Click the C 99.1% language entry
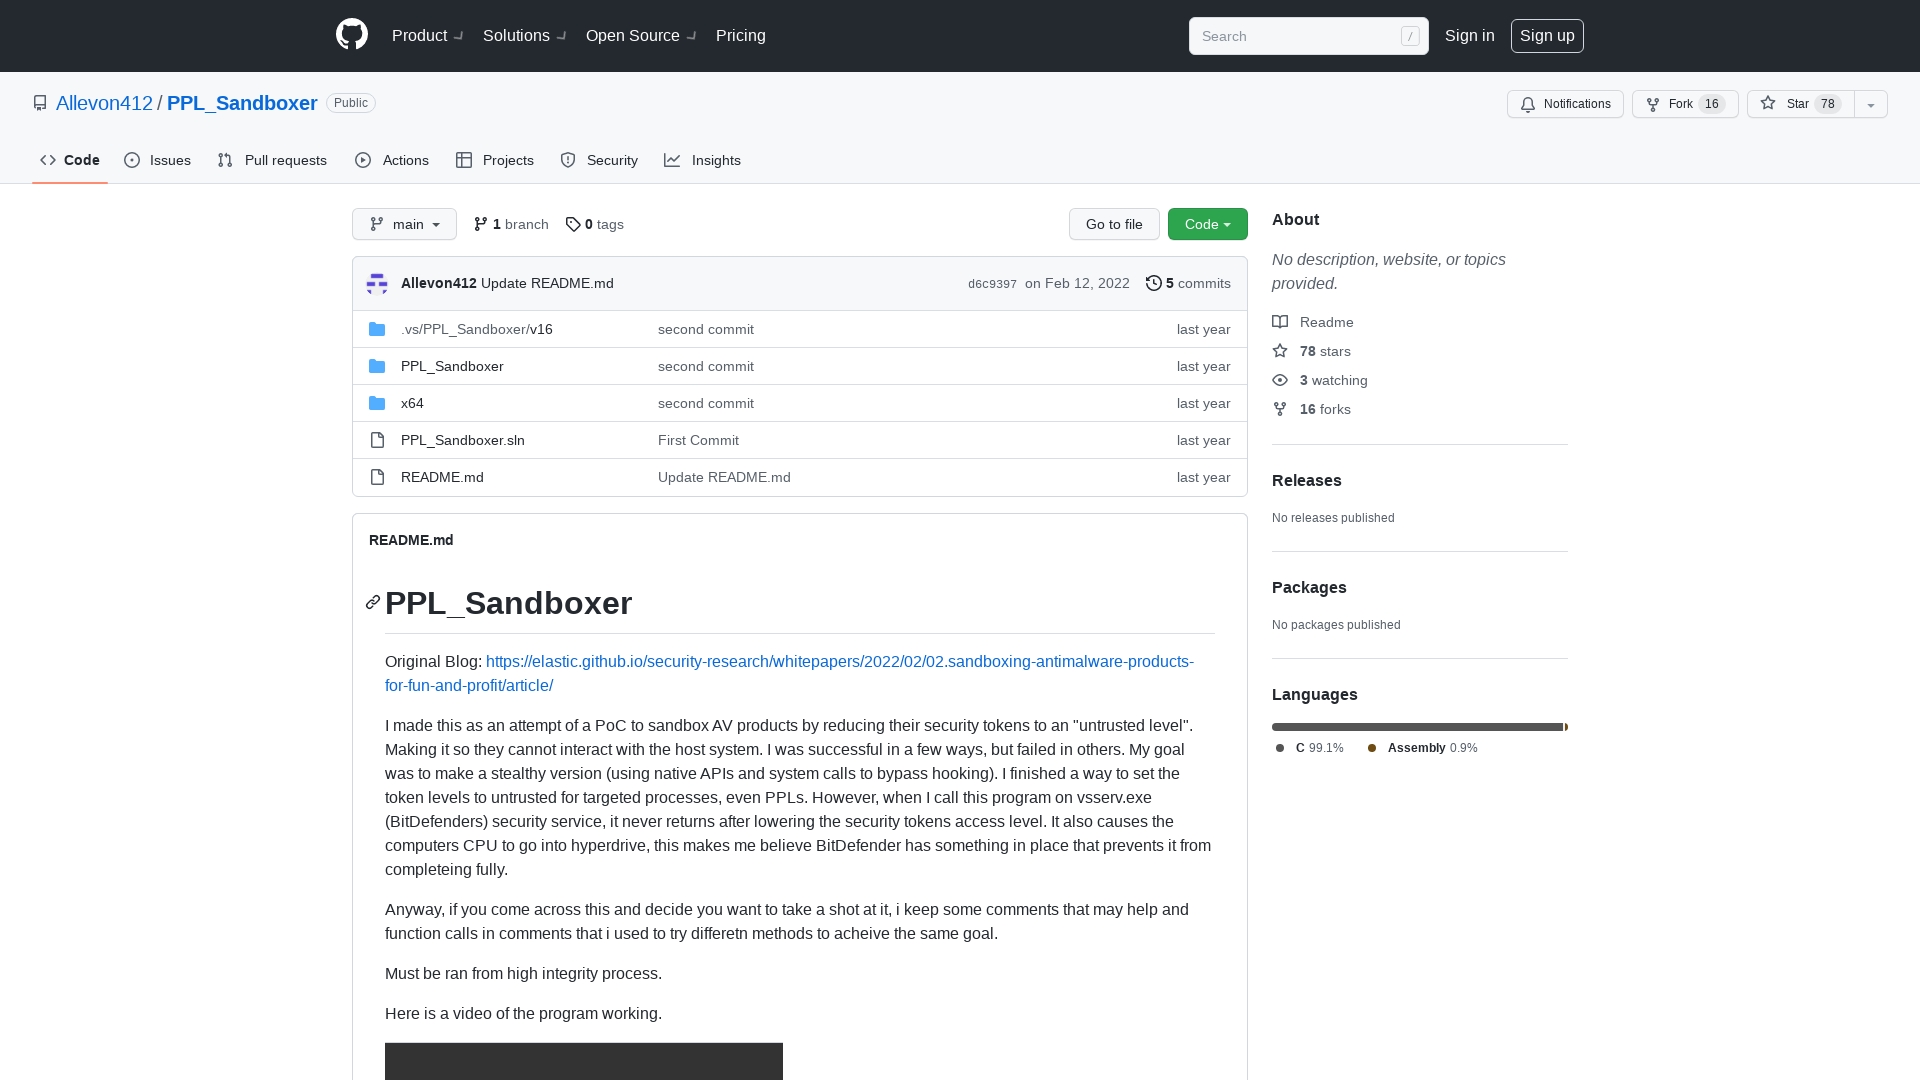 tap(1310, 748)
